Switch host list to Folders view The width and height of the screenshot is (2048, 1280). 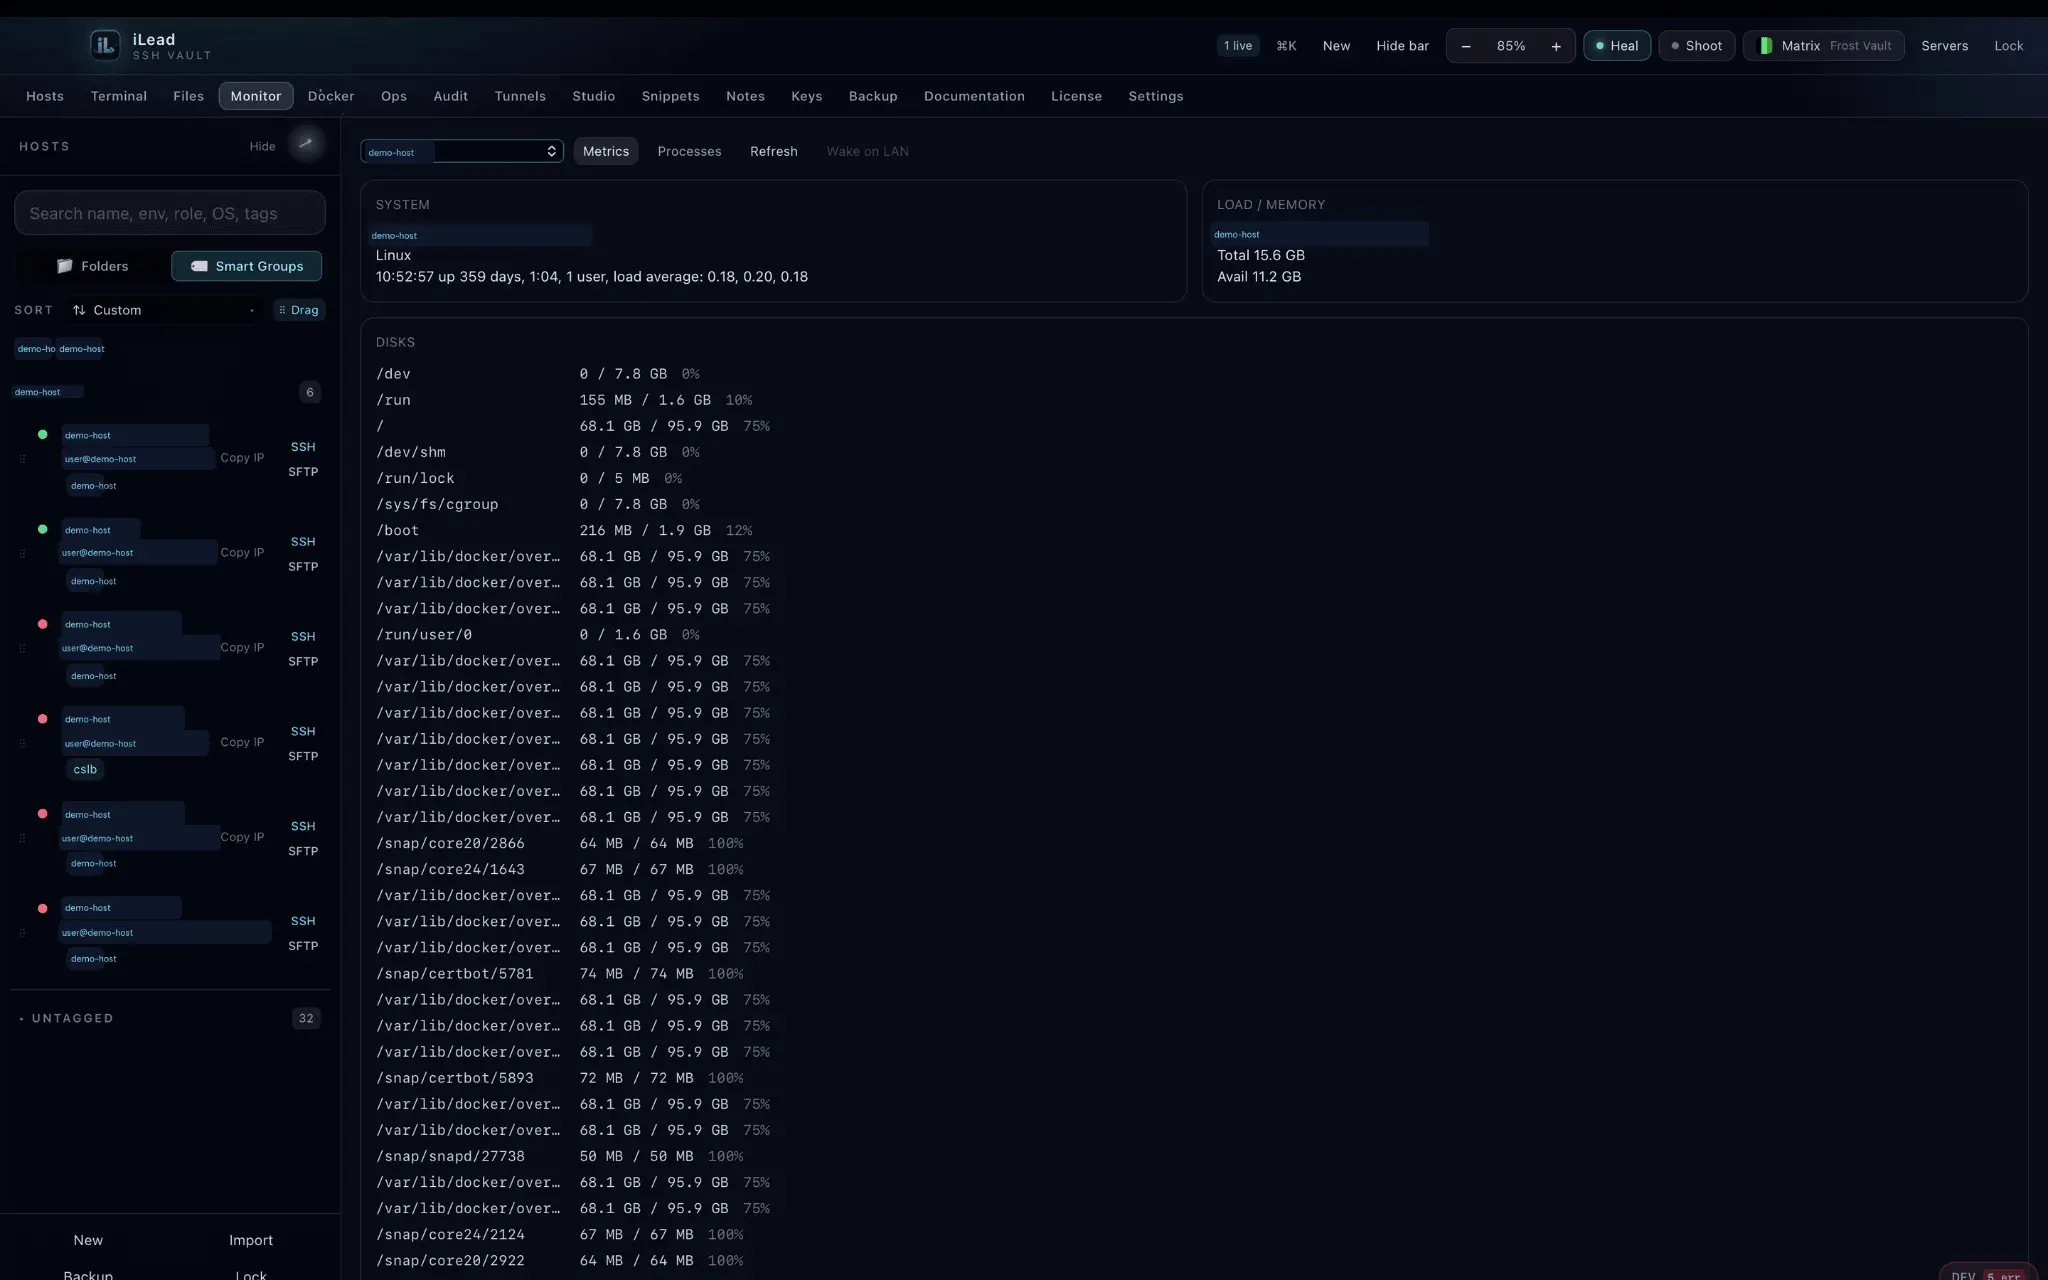[x=92, y=266]
